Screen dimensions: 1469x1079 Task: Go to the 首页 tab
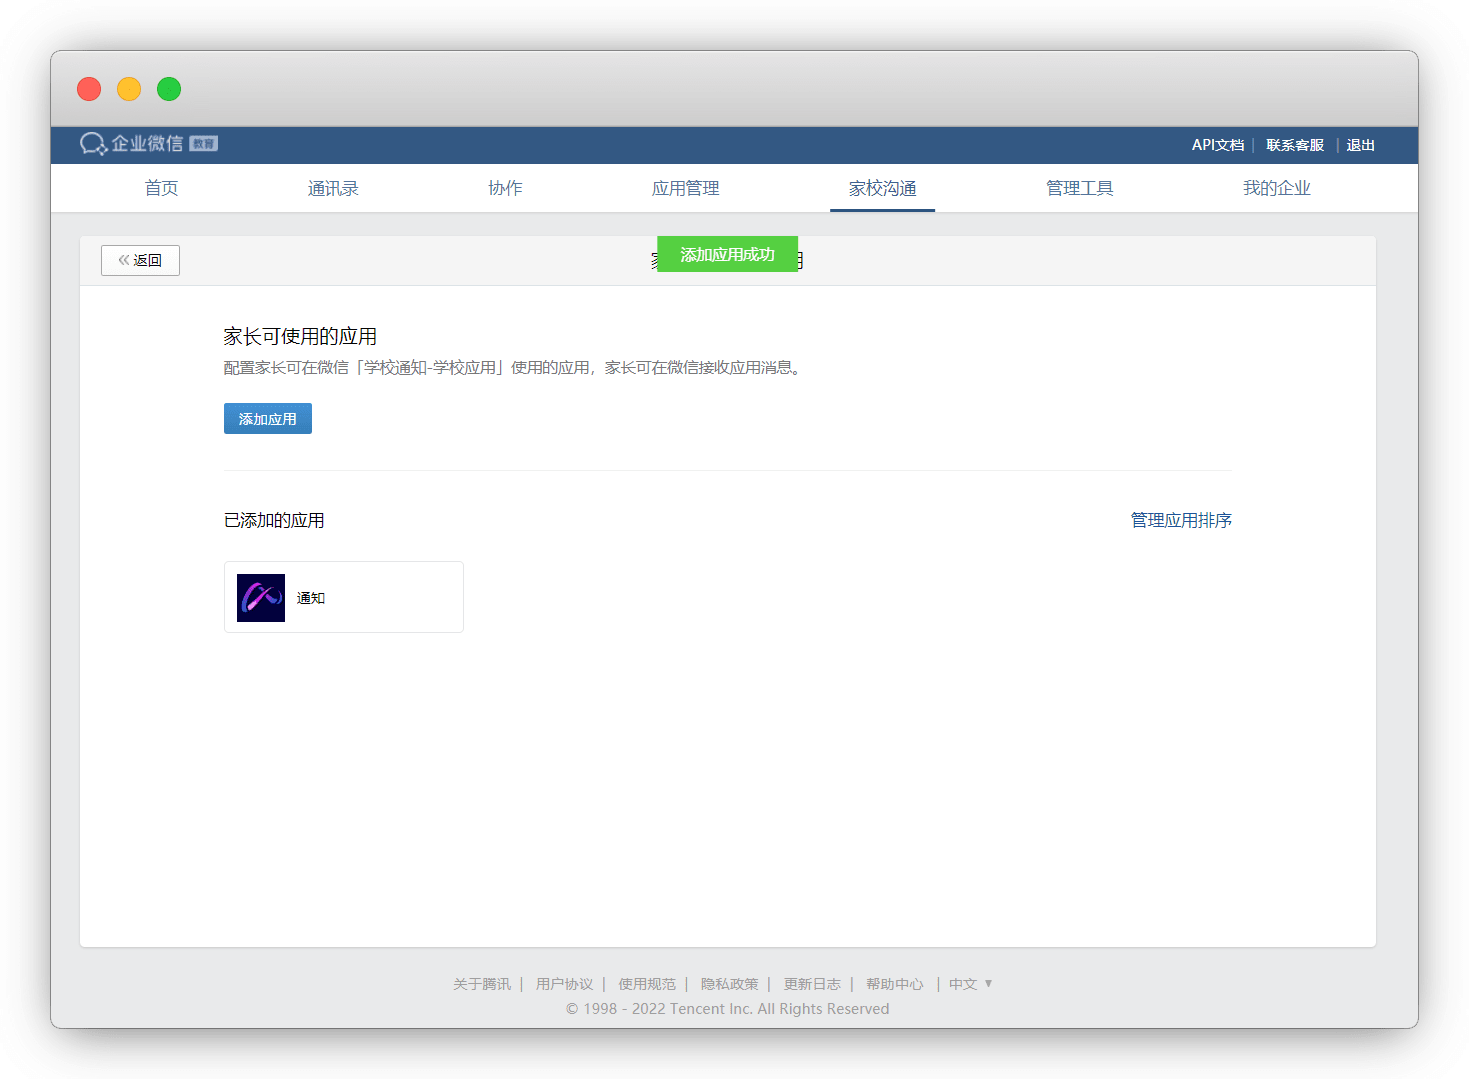tap(161, 188)
